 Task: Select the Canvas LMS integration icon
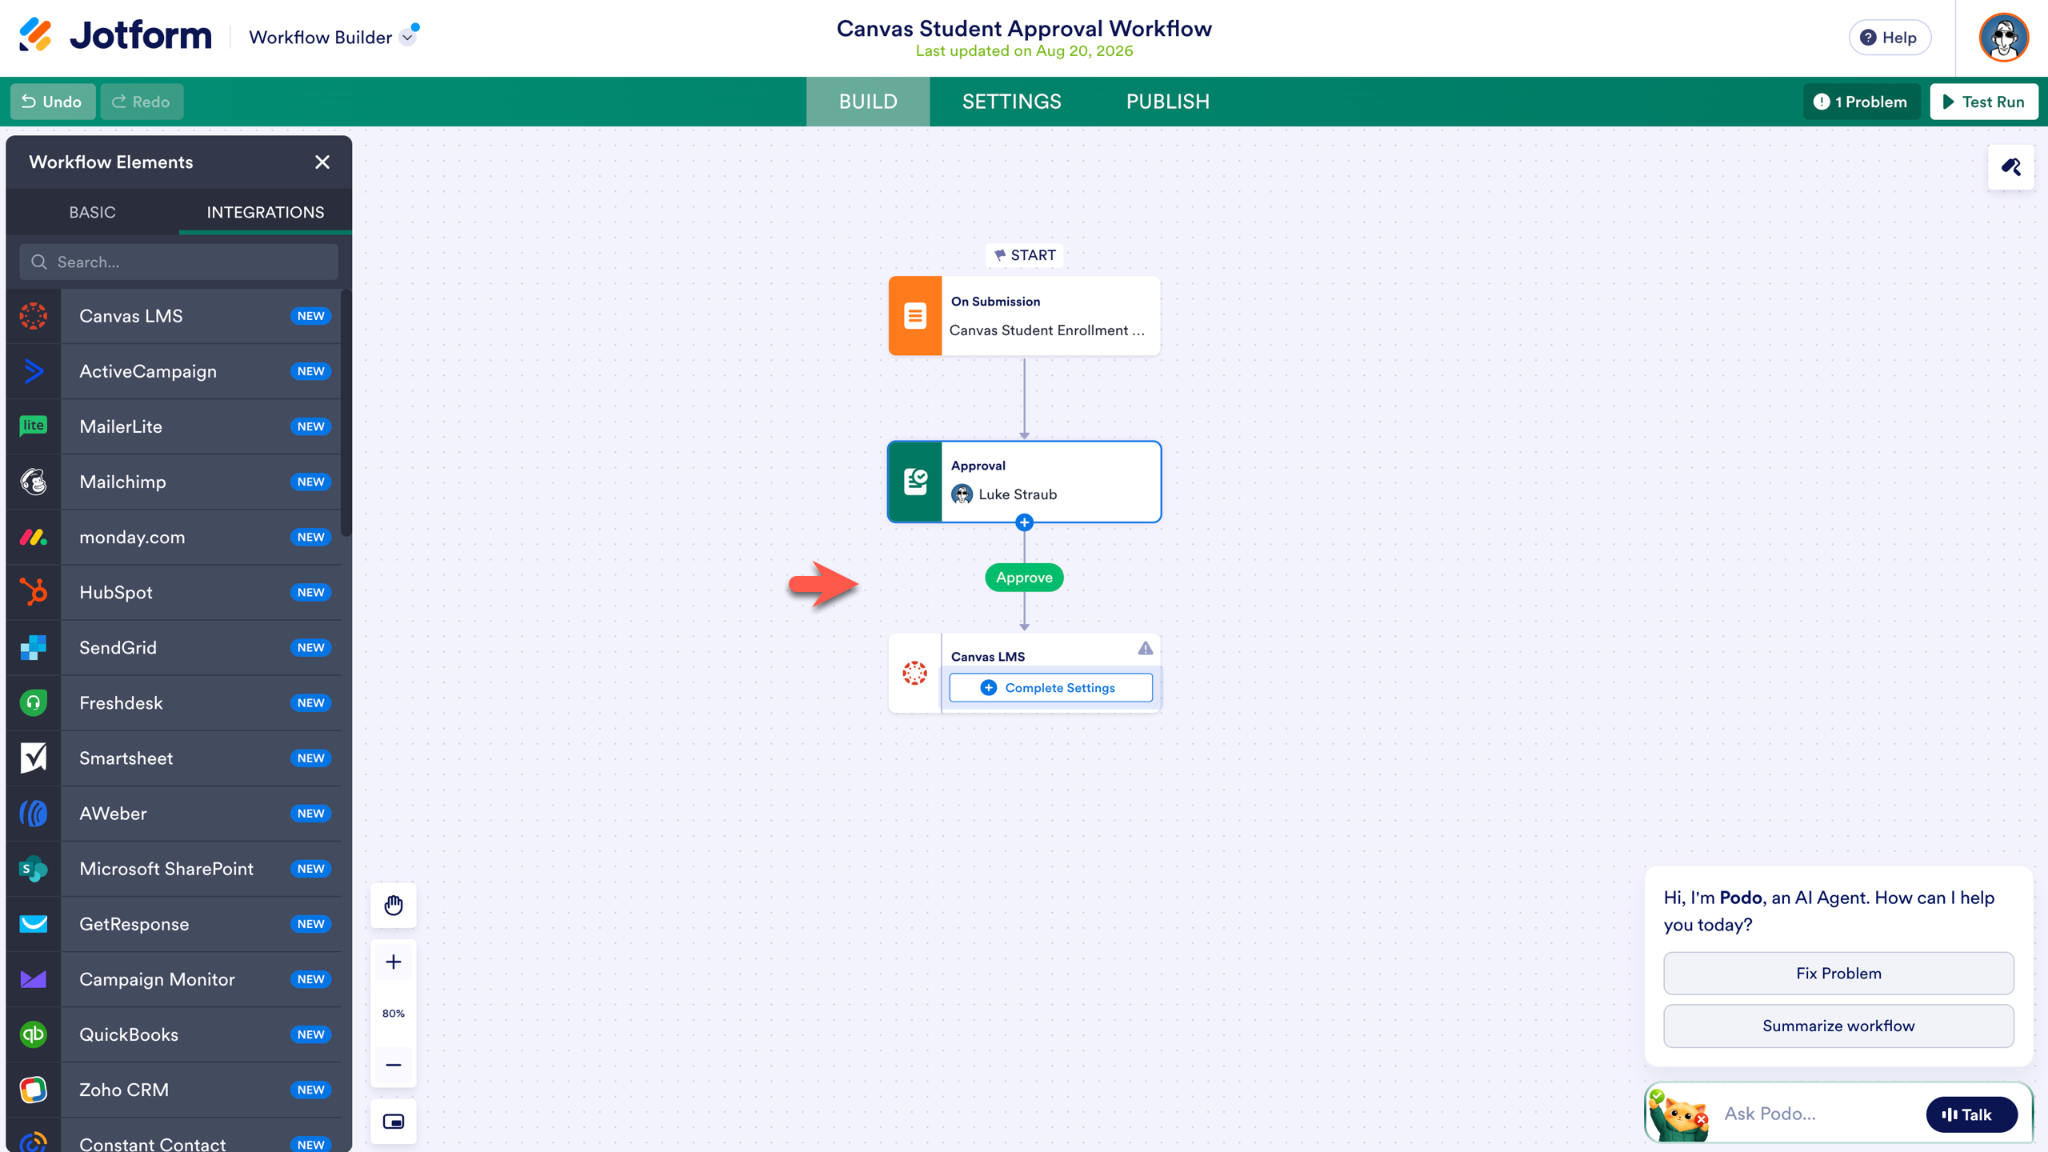coord(34,316)
